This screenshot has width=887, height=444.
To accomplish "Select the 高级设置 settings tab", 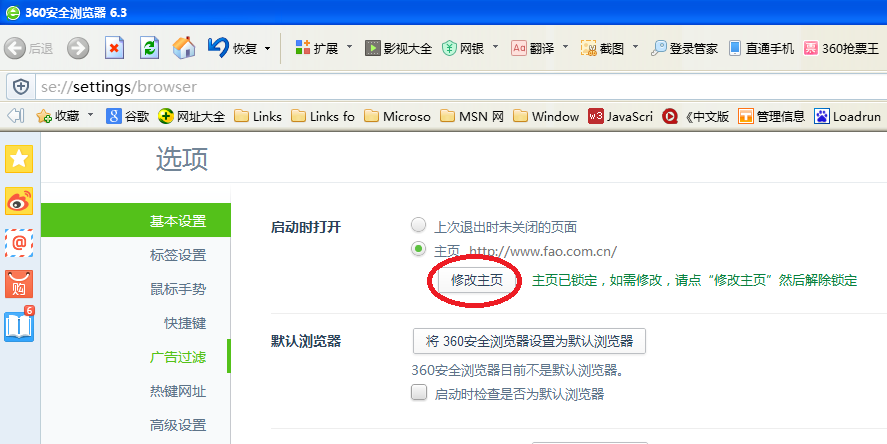I will (136, 425).
